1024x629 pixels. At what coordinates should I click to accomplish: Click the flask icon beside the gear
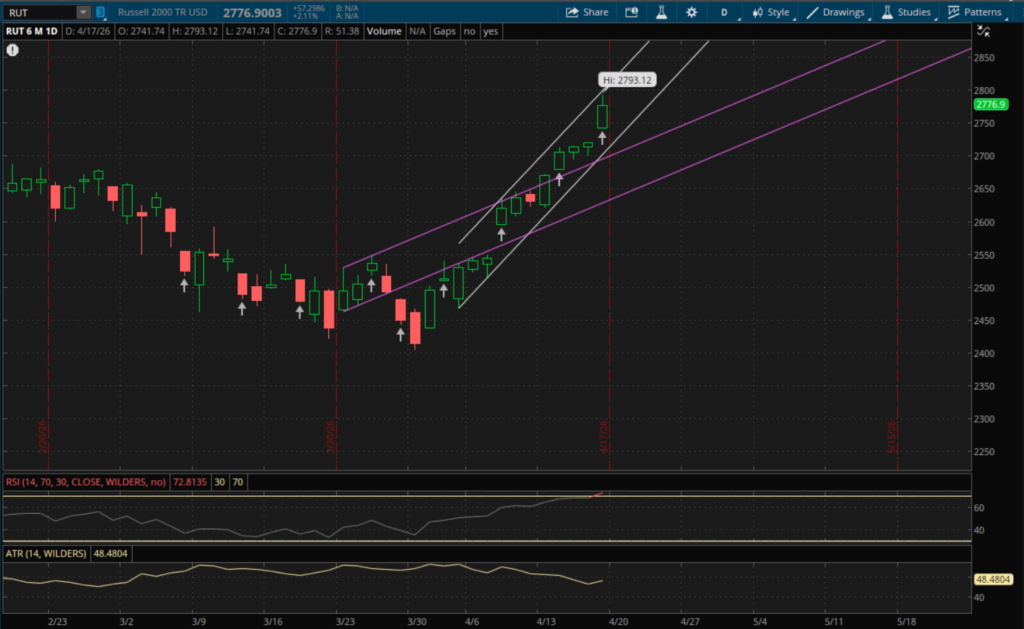click(x=660, y=12)
